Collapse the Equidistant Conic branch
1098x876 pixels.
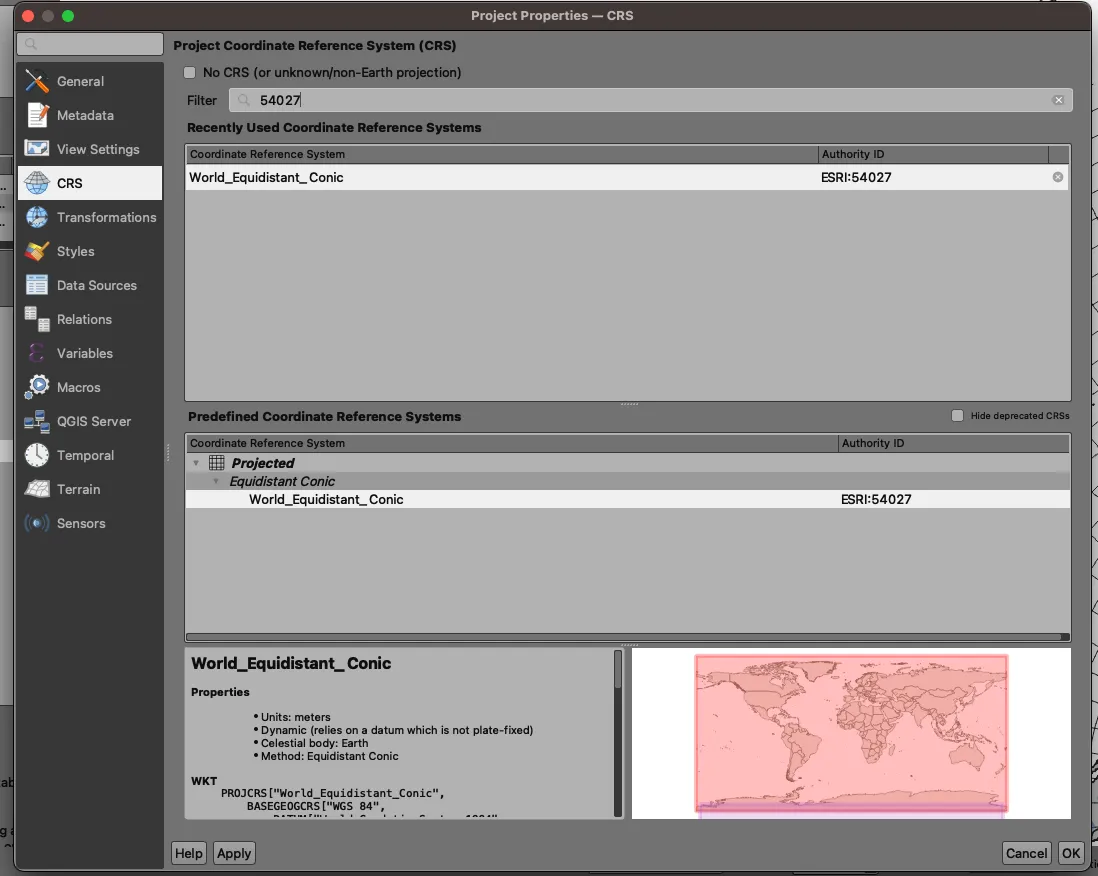(216, 481)
